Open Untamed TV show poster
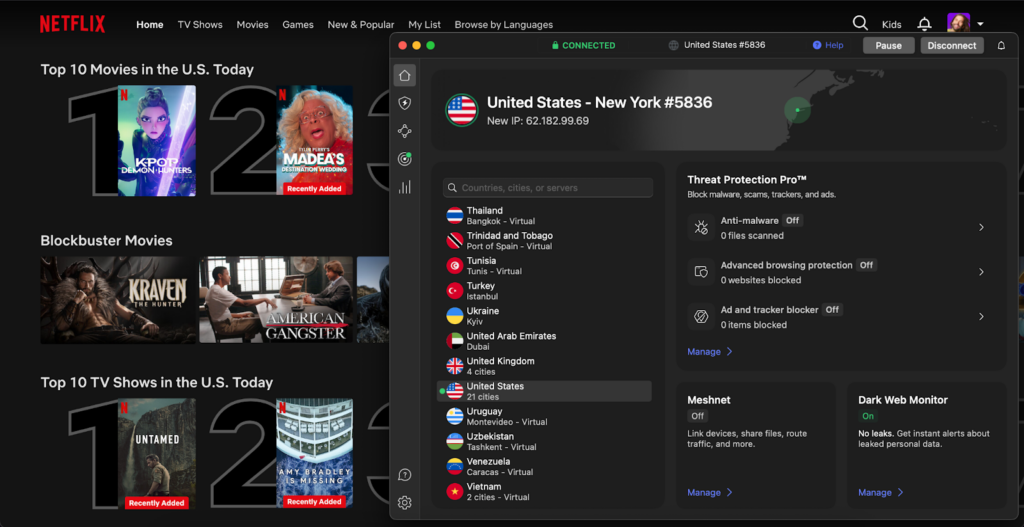Image resolution: width=1024 pixels, height=527 pixels. click(x=157, y=454)
